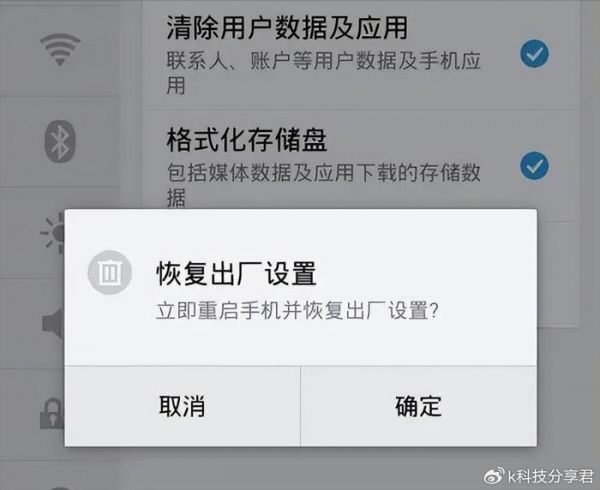Select the Bluetooth icon in the sidebar

60,141
